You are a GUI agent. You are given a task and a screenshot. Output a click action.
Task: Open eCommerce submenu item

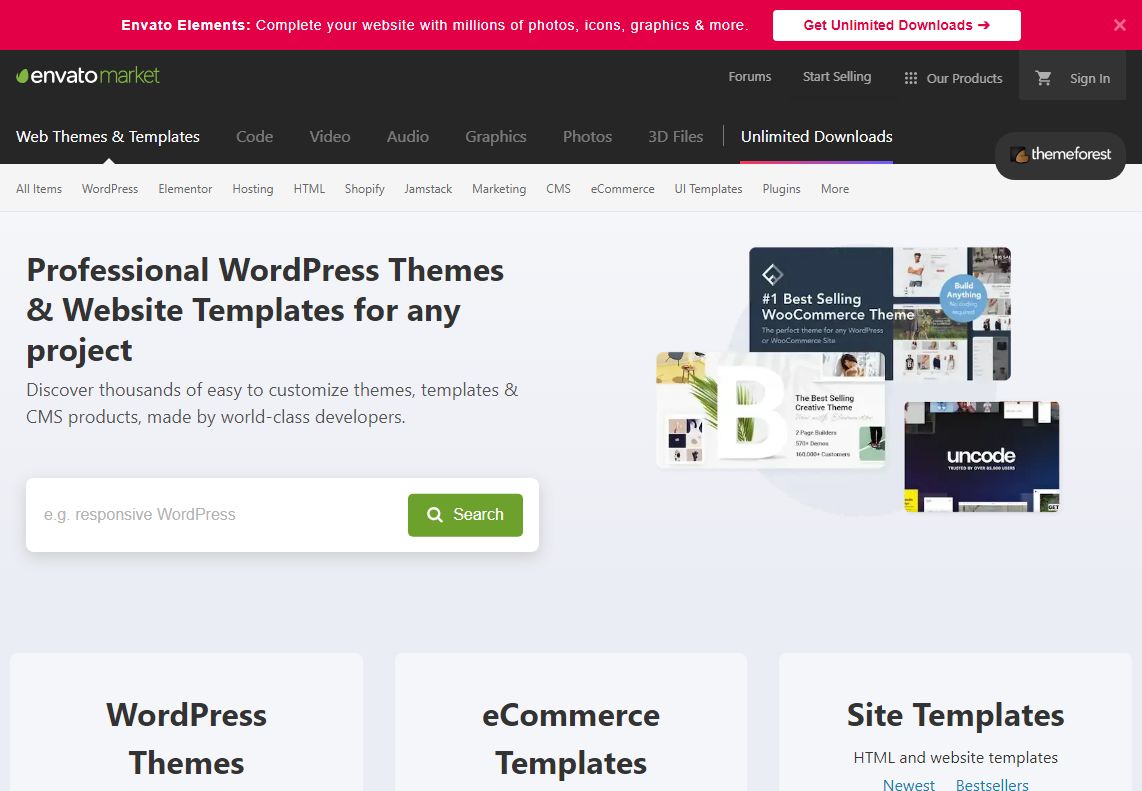tap(623, 189)
